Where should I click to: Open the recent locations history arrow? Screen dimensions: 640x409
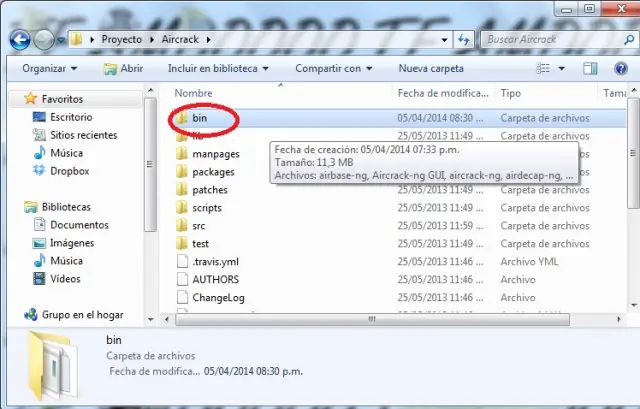click(x=62, y=40)
